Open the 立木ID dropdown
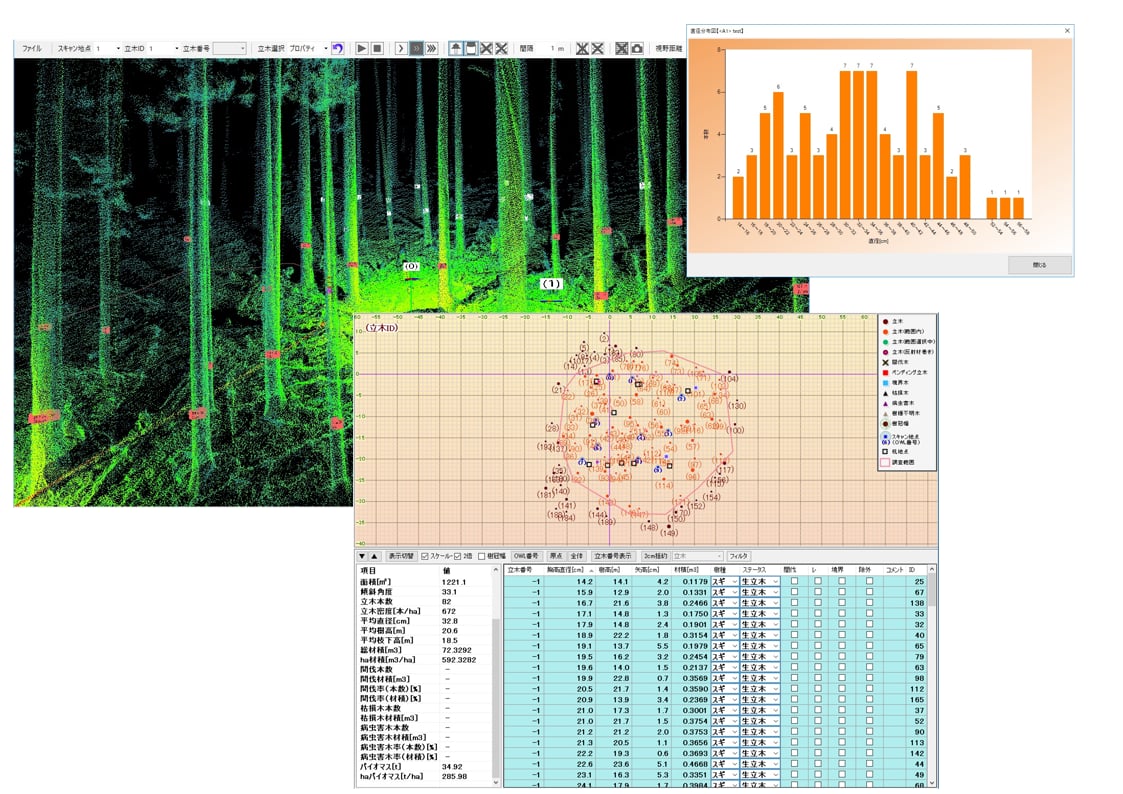This screenshot has width=1123, height=794. [178, 48]
